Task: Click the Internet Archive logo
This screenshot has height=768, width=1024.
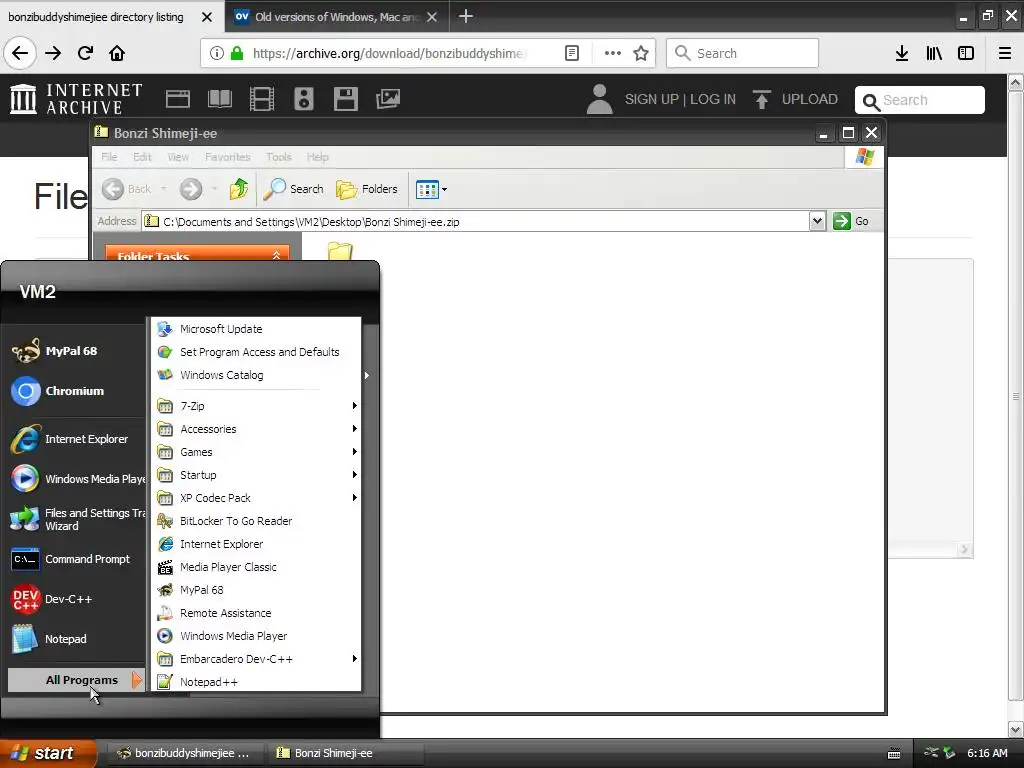Action: [76, 99]
